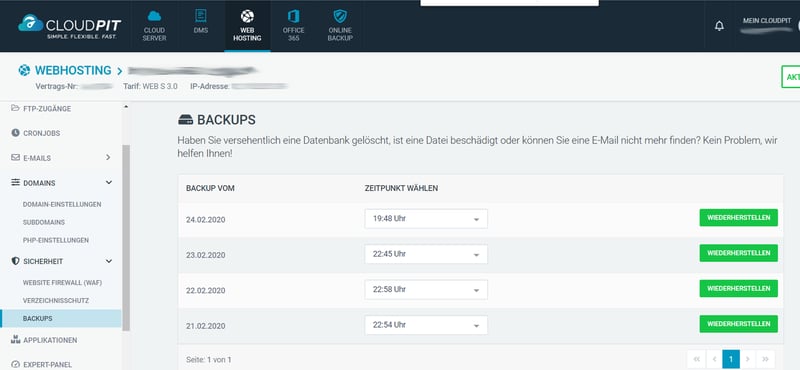Click the date 21.02.2020
The image size is (800, 370).
206,326
